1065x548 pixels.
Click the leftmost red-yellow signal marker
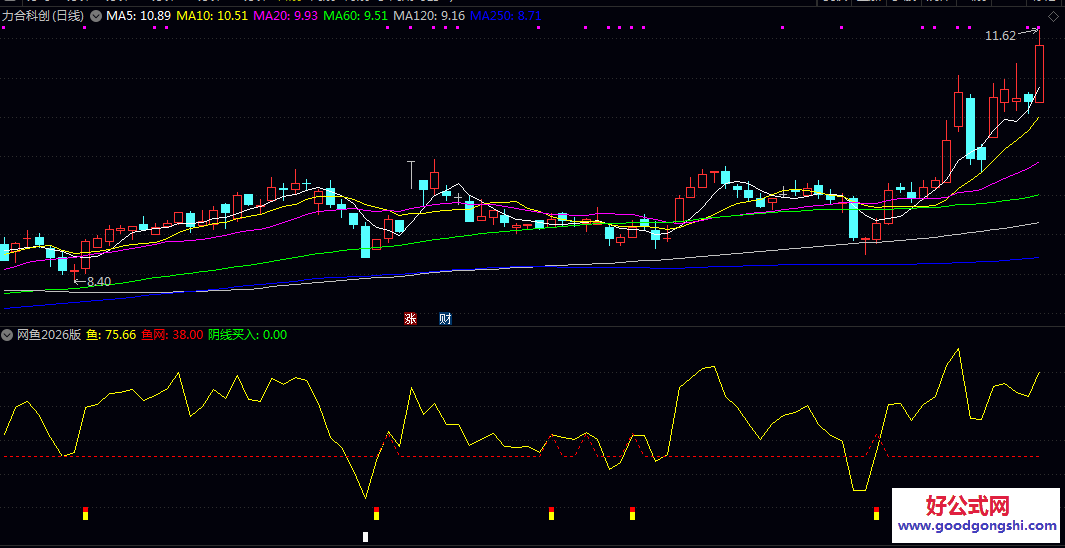[x=85, y=514]
